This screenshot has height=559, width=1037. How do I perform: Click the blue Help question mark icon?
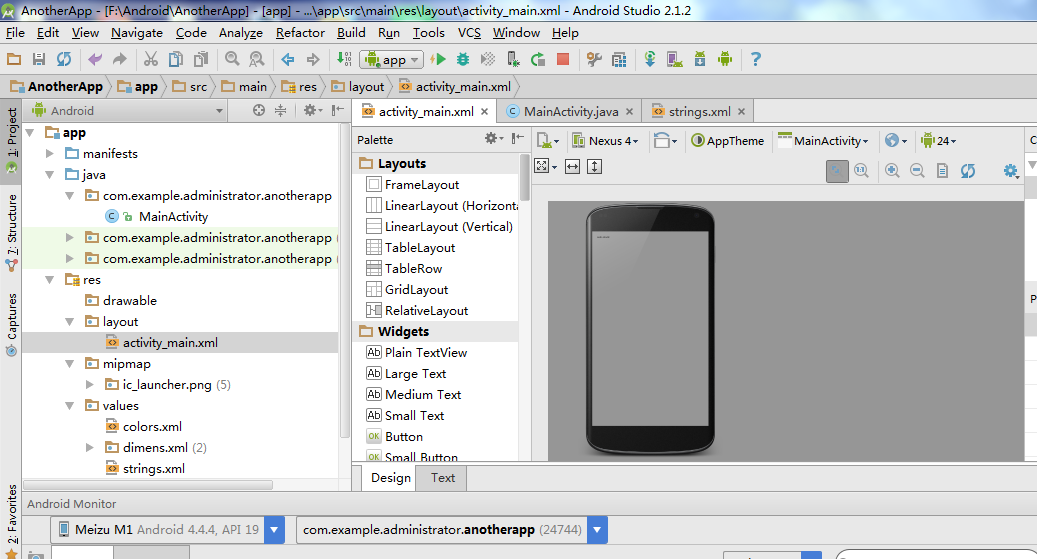756,60
